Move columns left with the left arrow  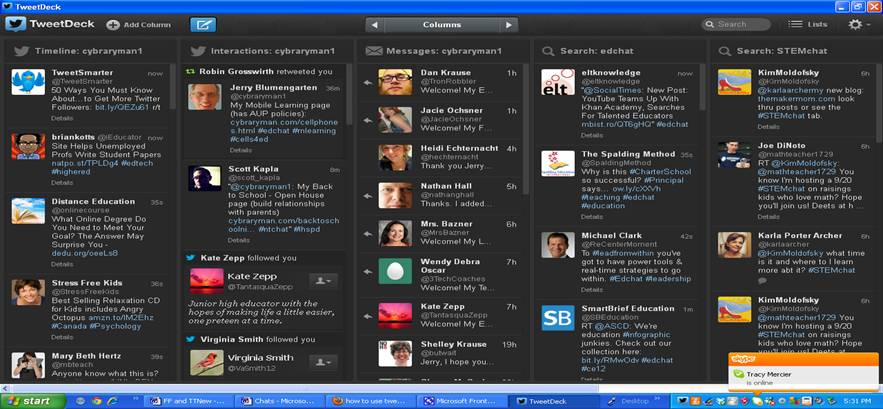[374, 25]
